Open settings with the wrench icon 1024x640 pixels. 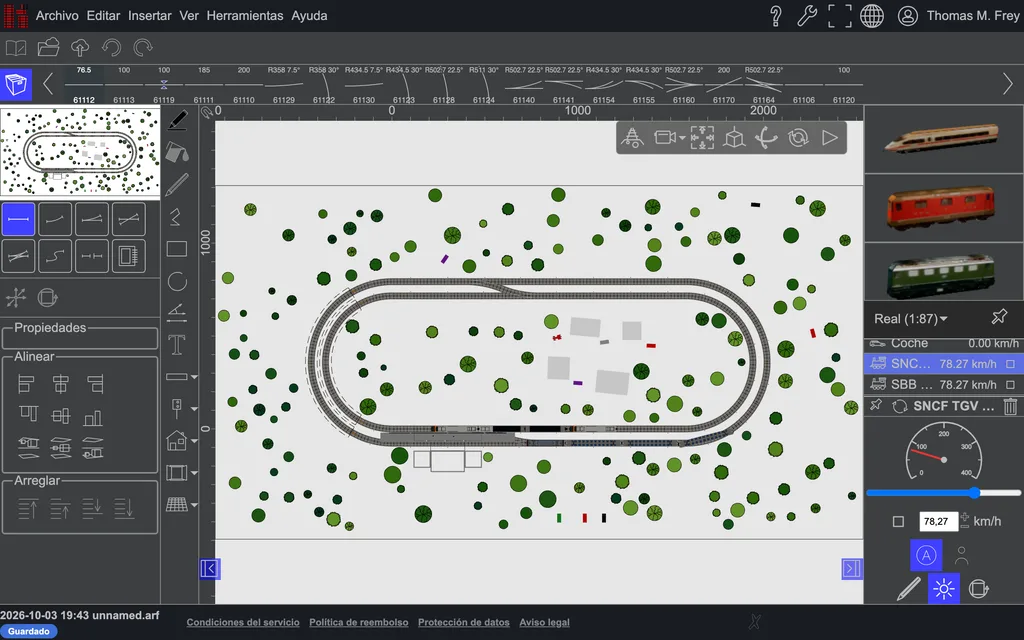807,16
